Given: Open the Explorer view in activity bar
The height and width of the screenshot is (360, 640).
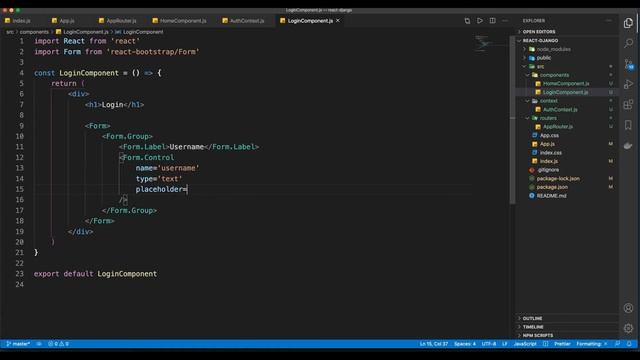Looking at the screenshot, I should (x=628, y=23).
